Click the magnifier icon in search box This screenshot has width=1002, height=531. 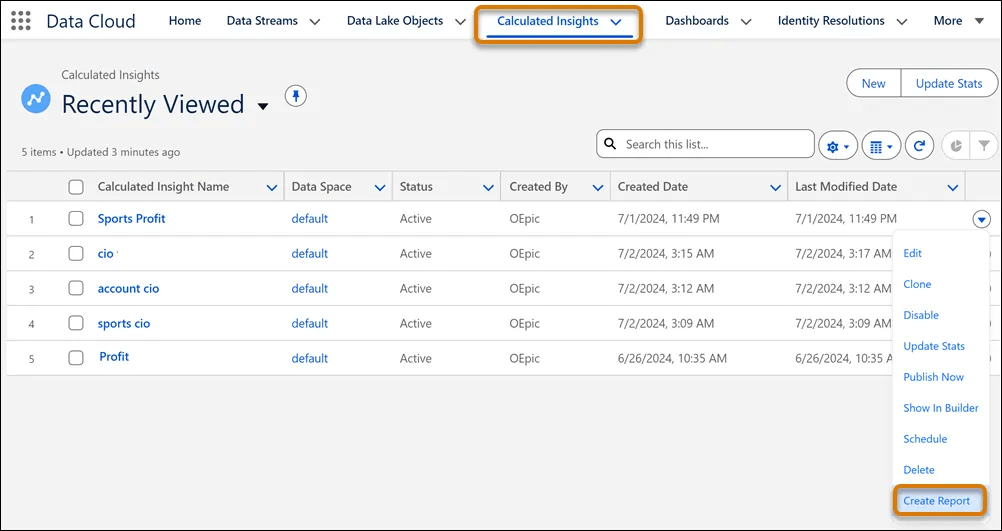[x=611, y=144]
